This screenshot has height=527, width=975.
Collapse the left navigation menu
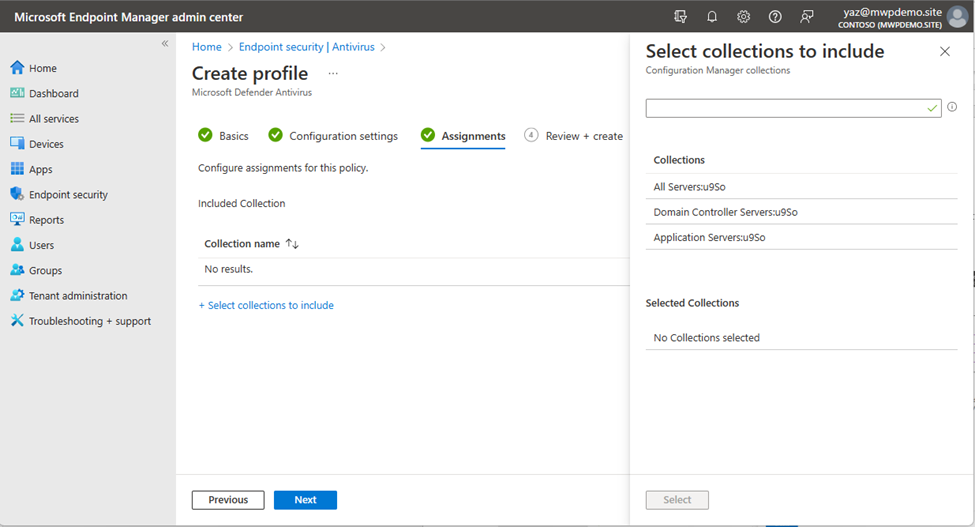coord(165,44)
